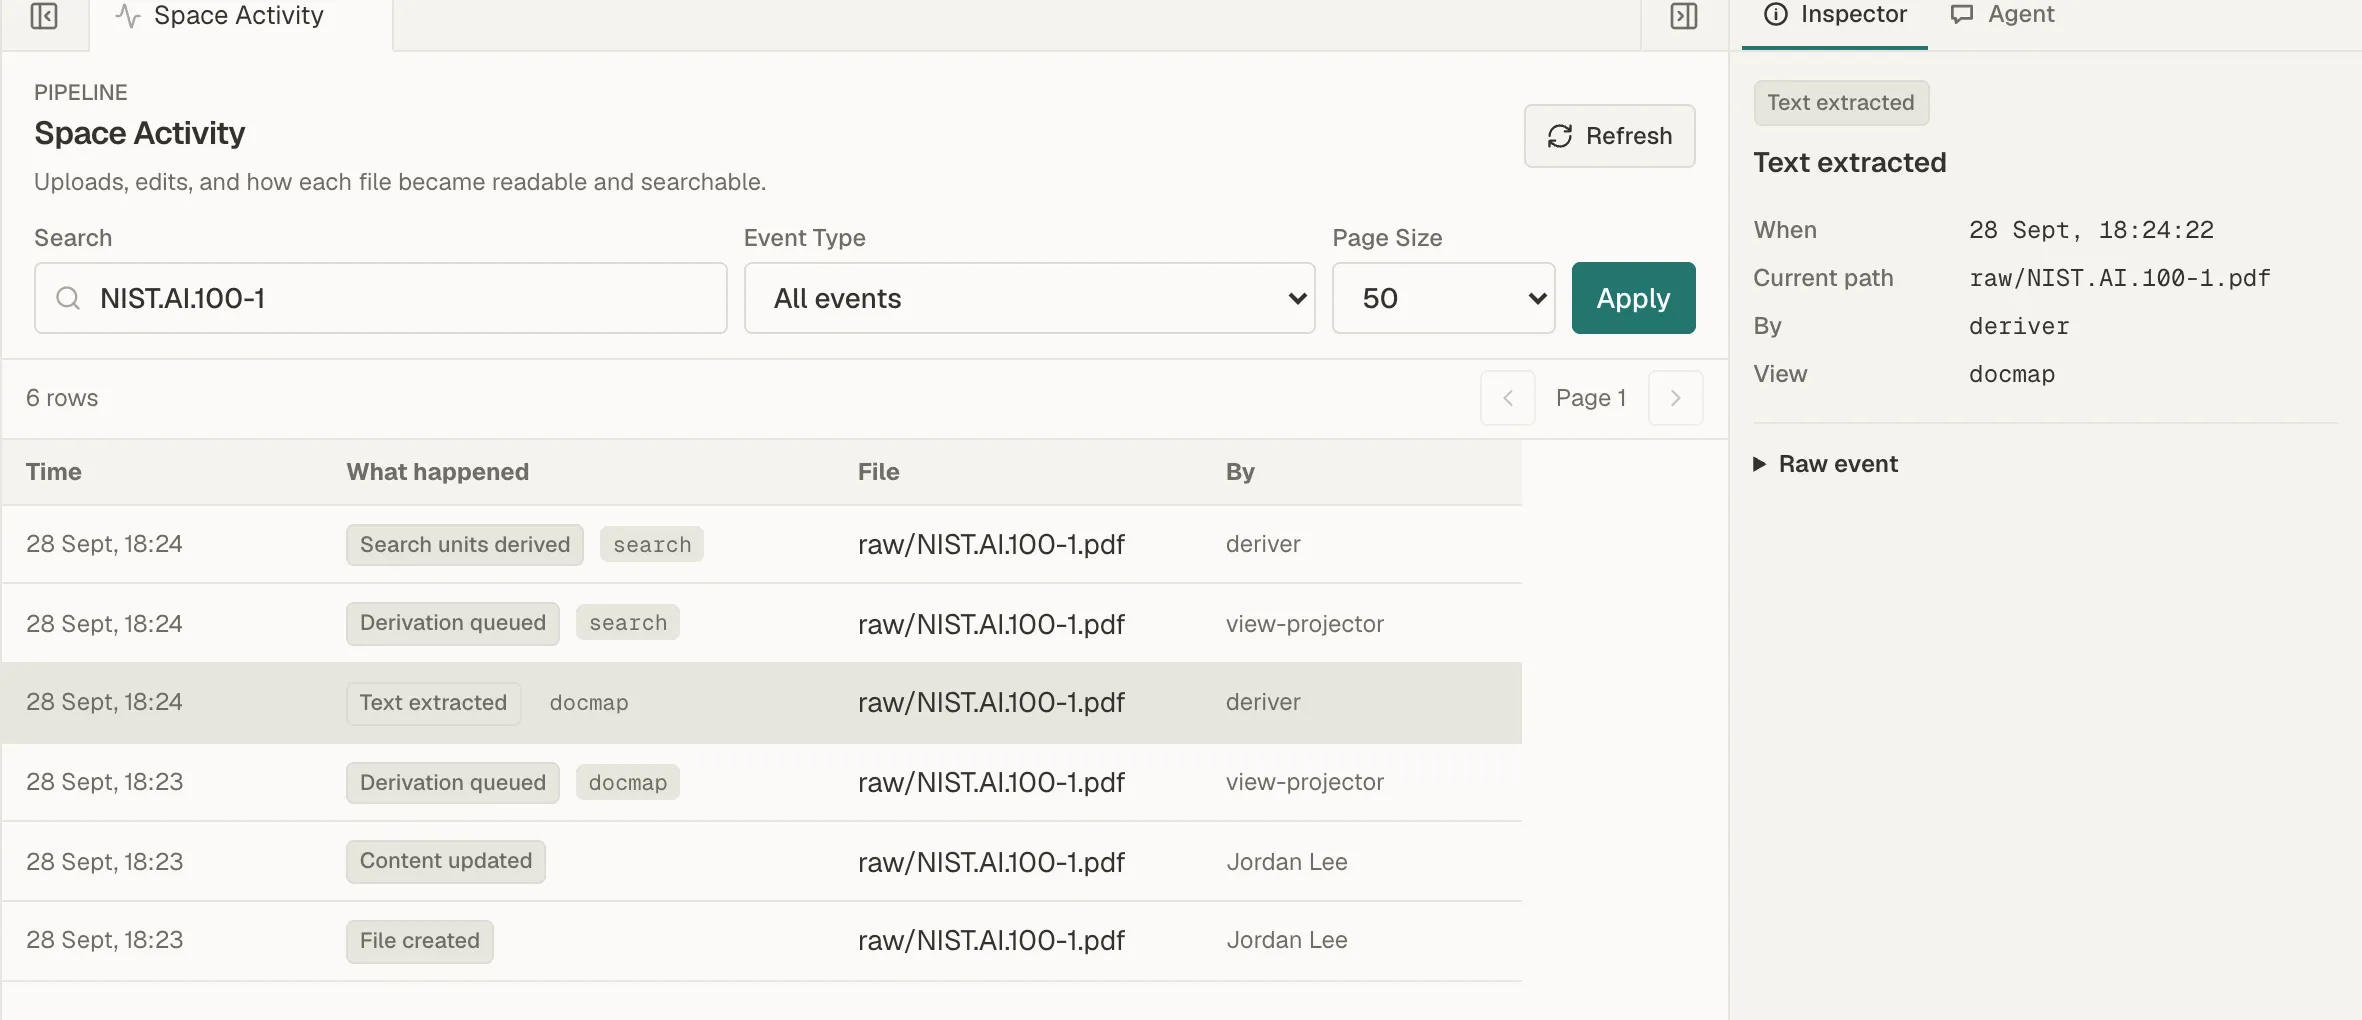Click the File column header

tap(879, 472)
